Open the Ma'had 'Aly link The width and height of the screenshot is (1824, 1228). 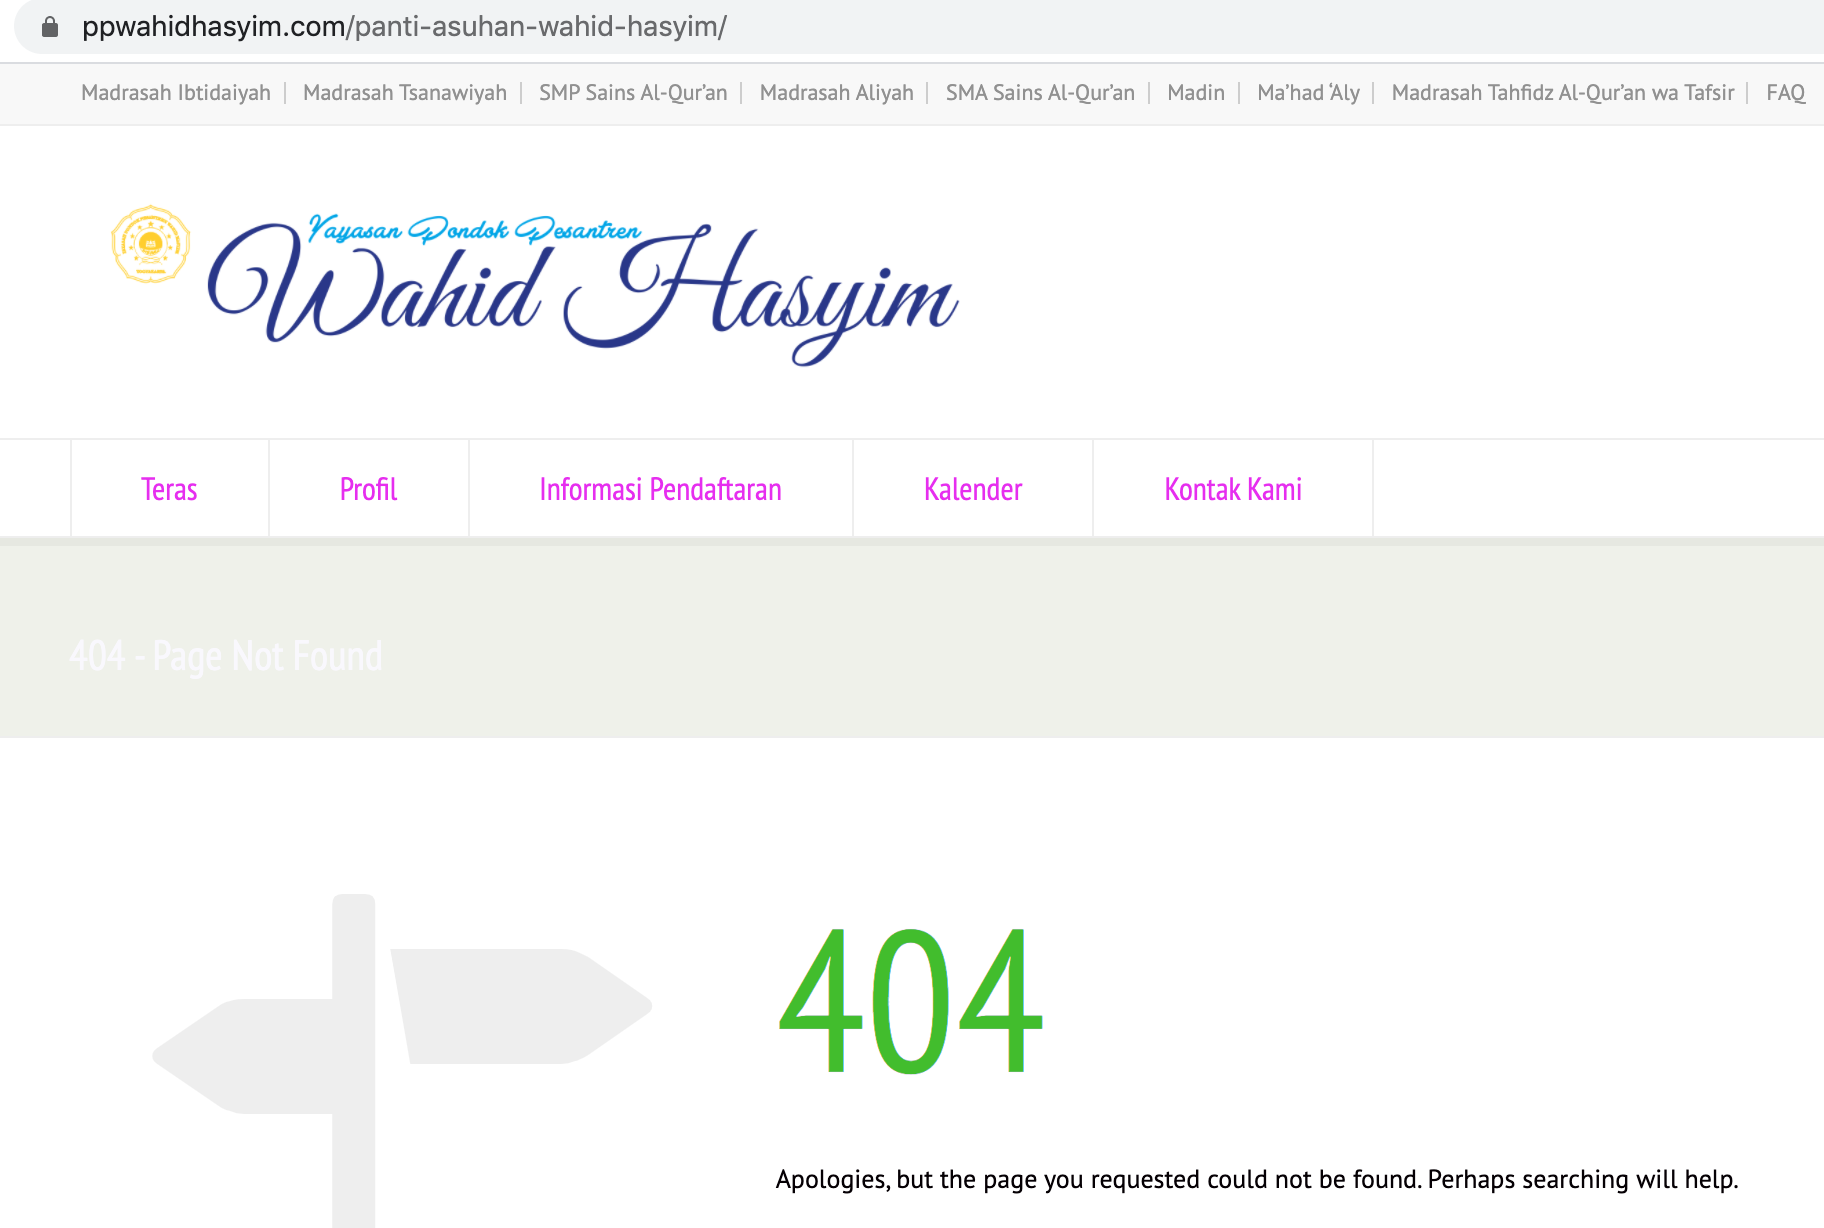click(x=1308, y=93)
